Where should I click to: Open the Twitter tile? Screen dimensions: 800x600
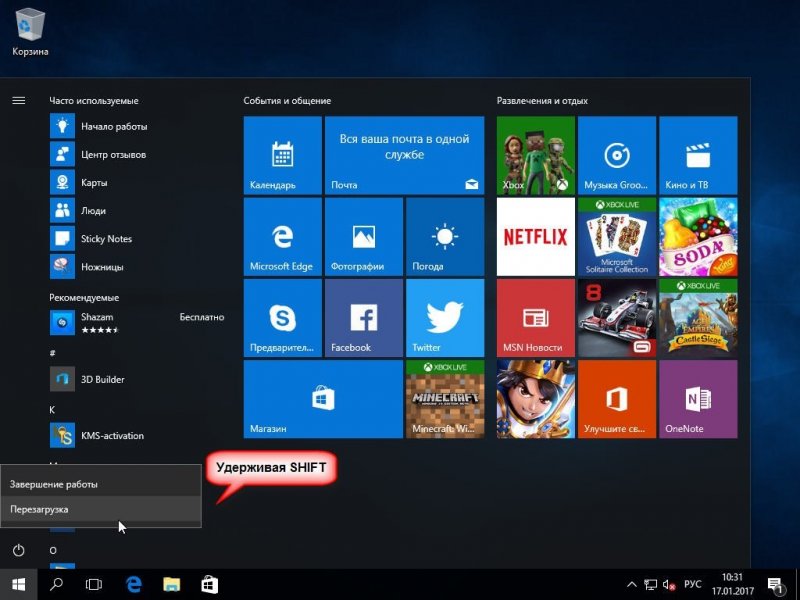445,318
